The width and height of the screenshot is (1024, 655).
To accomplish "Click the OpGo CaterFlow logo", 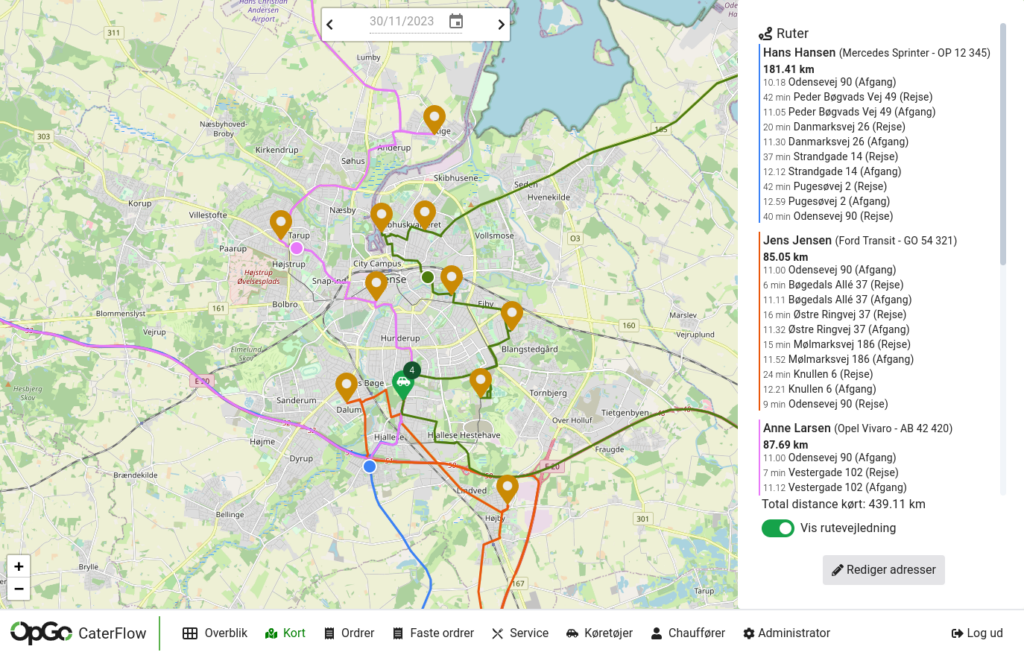I will (x=79, y=633).
